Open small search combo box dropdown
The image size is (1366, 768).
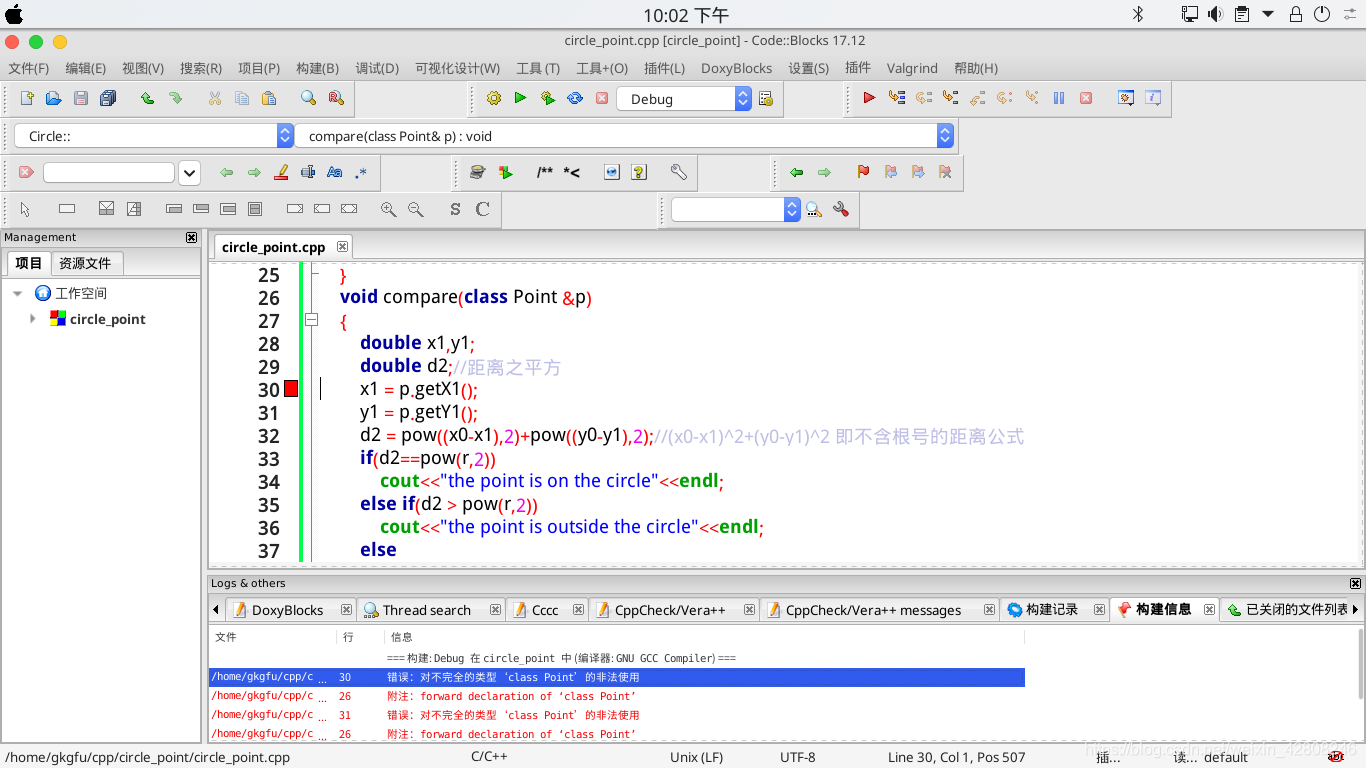(793, 209)
